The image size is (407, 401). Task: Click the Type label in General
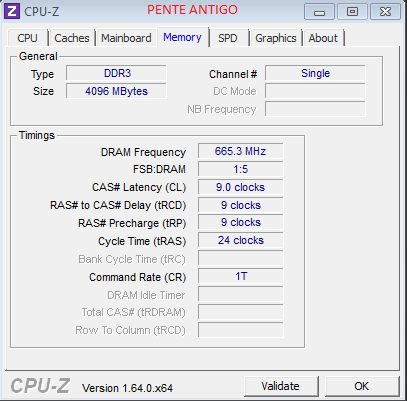(42, 74)
